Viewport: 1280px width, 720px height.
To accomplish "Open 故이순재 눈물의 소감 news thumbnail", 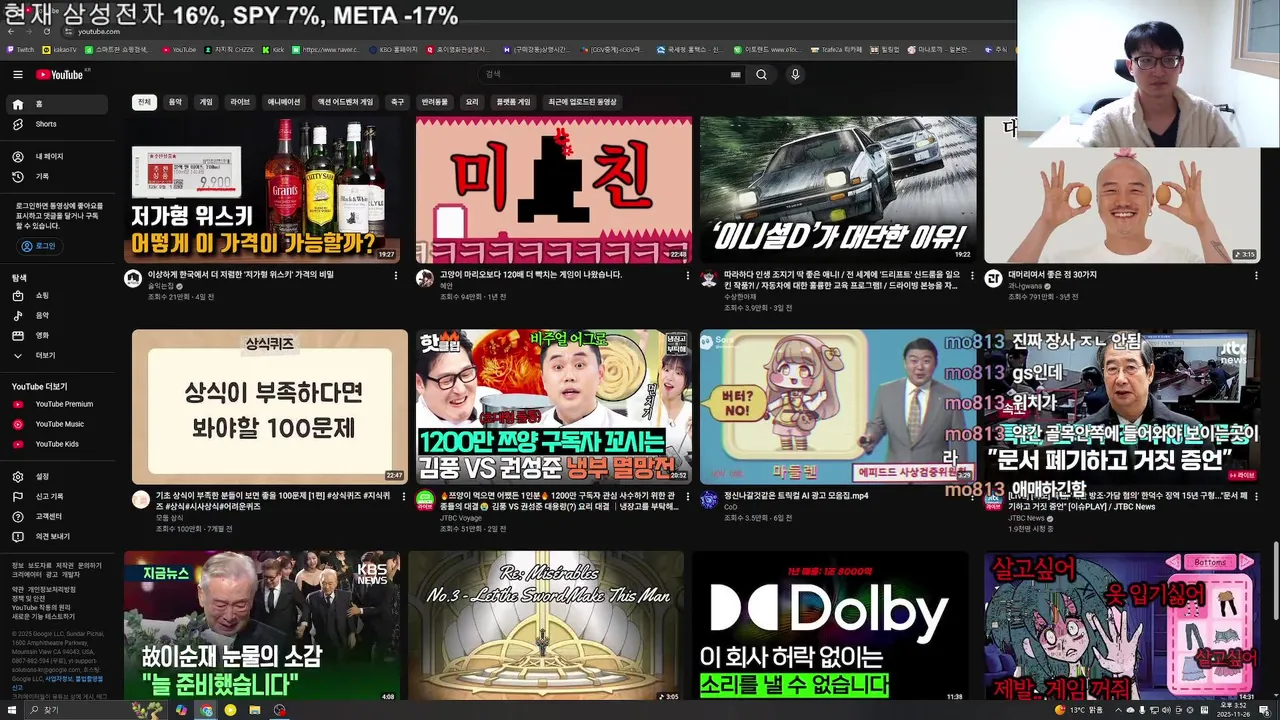I will coord(262,627).
